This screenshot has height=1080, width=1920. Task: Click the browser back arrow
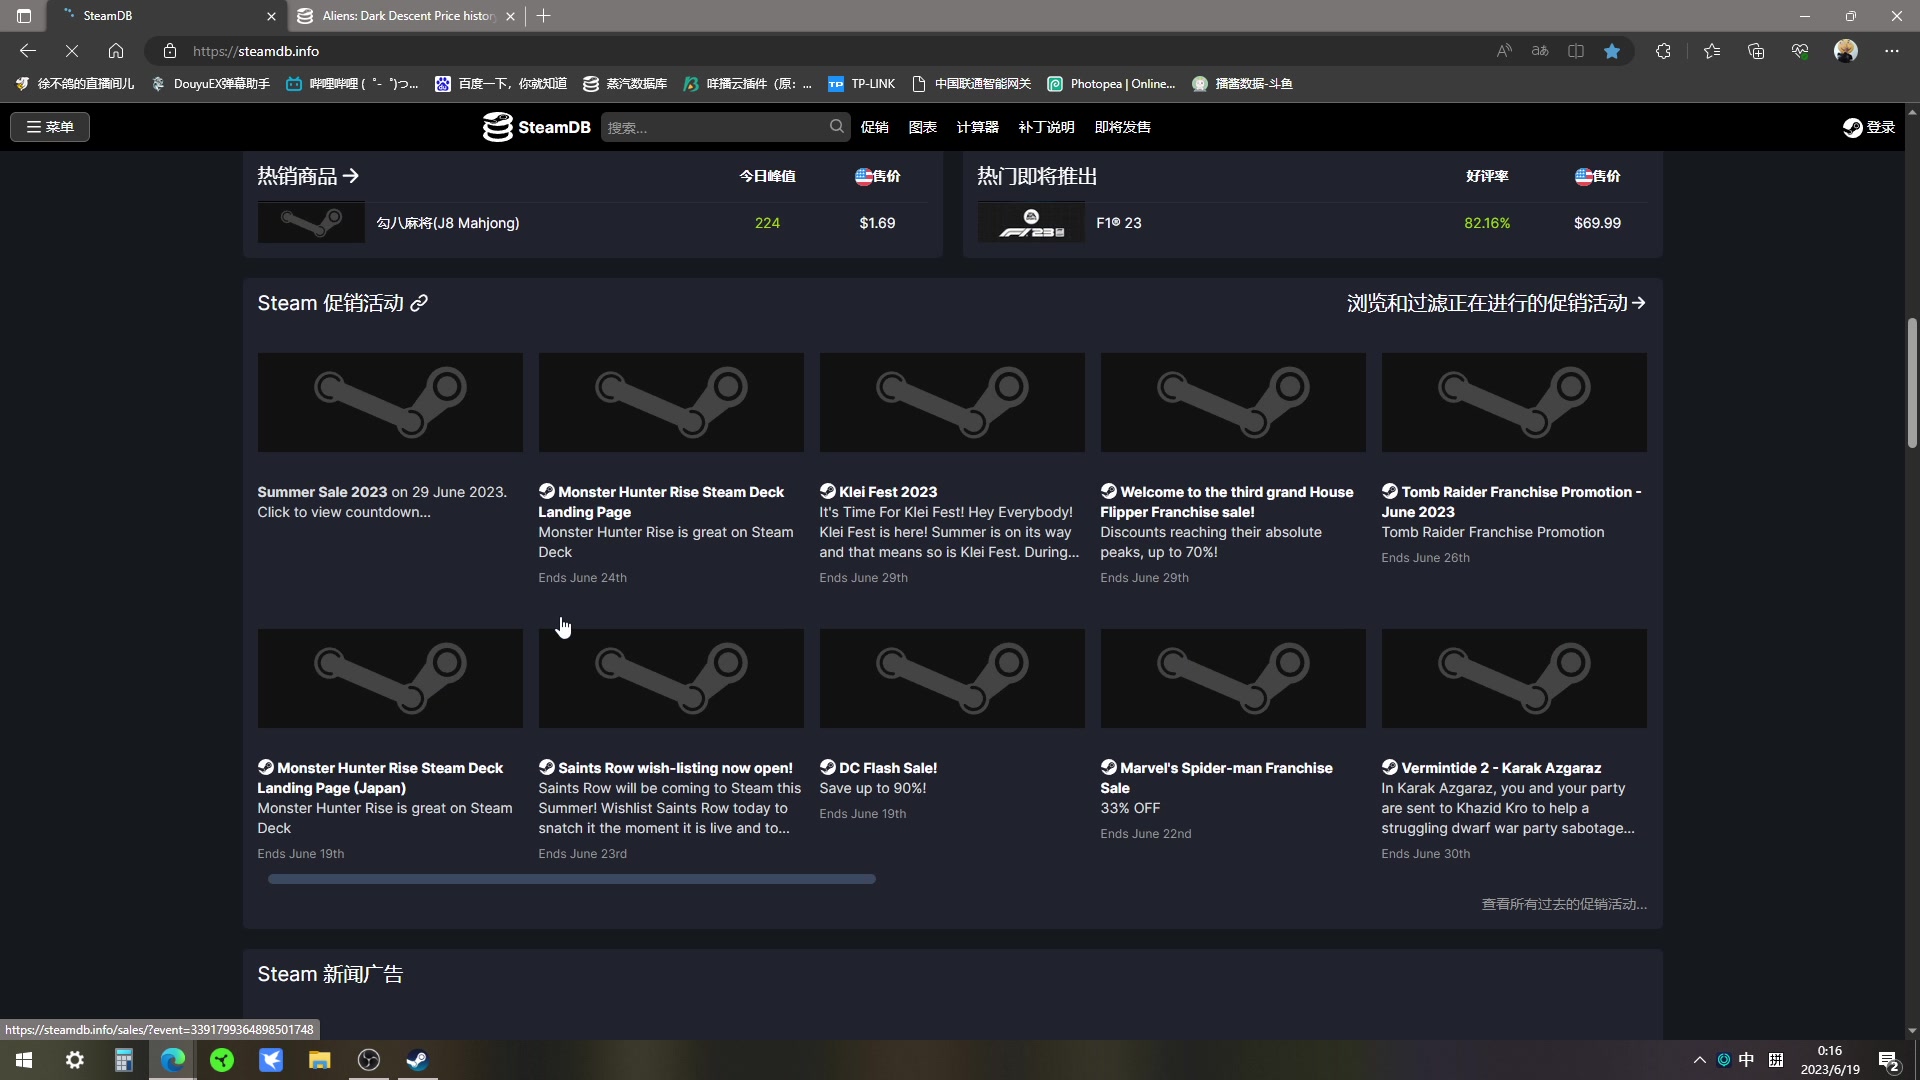pyautogui.click(x=28, y=51)
